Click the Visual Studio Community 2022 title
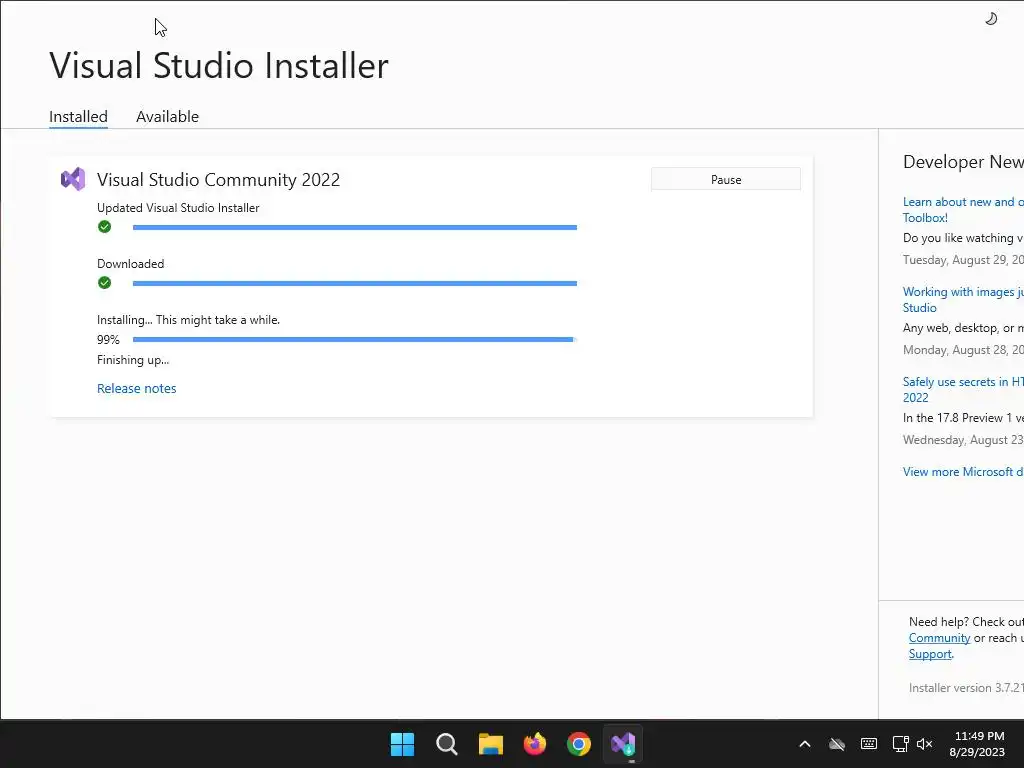Screen dimensions: 1024x768 218,180
